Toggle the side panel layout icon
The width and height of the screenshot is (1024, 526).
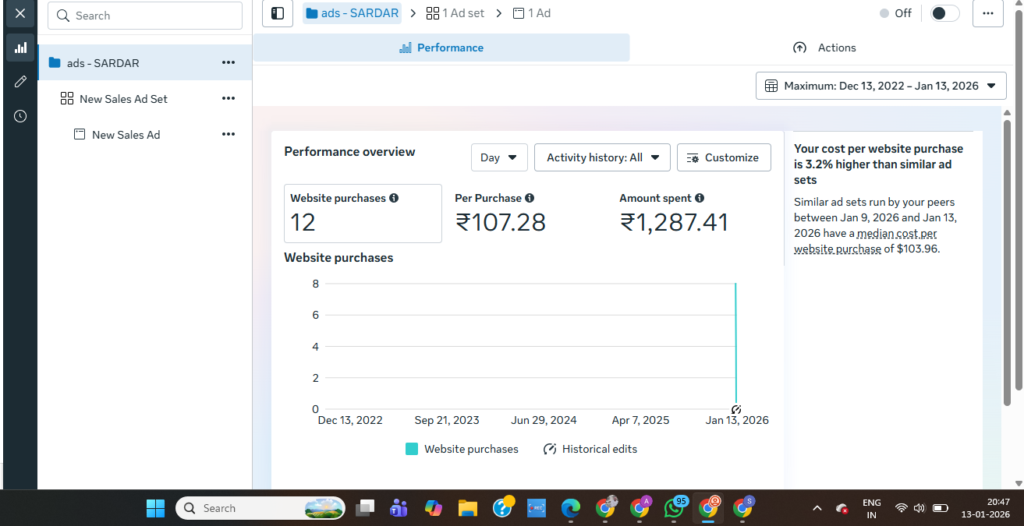278,13
